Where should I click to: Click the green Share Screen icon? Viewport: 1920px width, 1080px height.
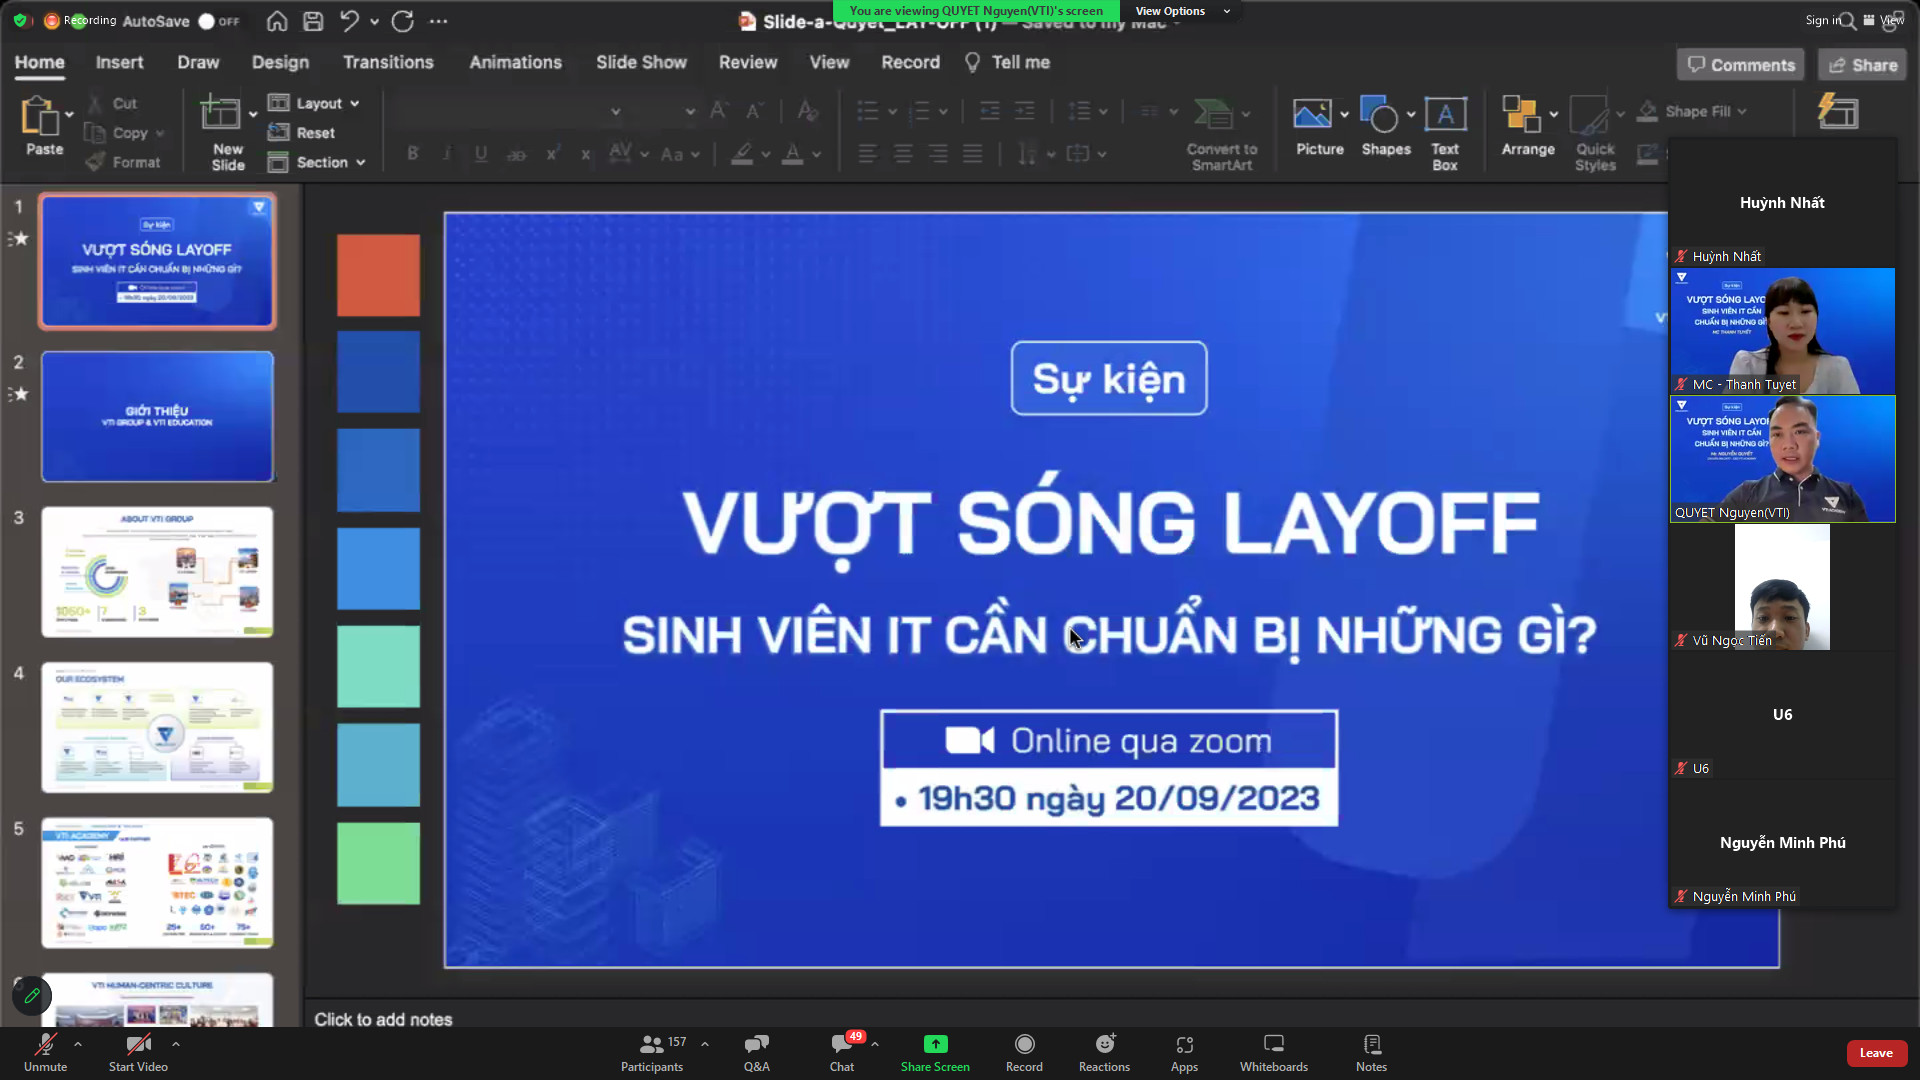pyautogui.click(x=935, y=1044)
